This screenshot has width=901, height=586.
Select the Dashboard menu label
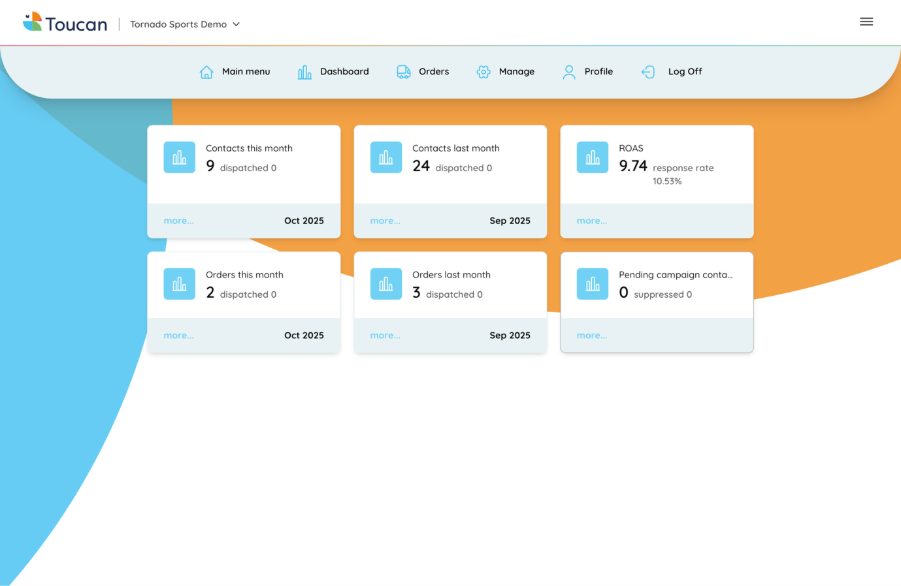click(x=344, y=72)
